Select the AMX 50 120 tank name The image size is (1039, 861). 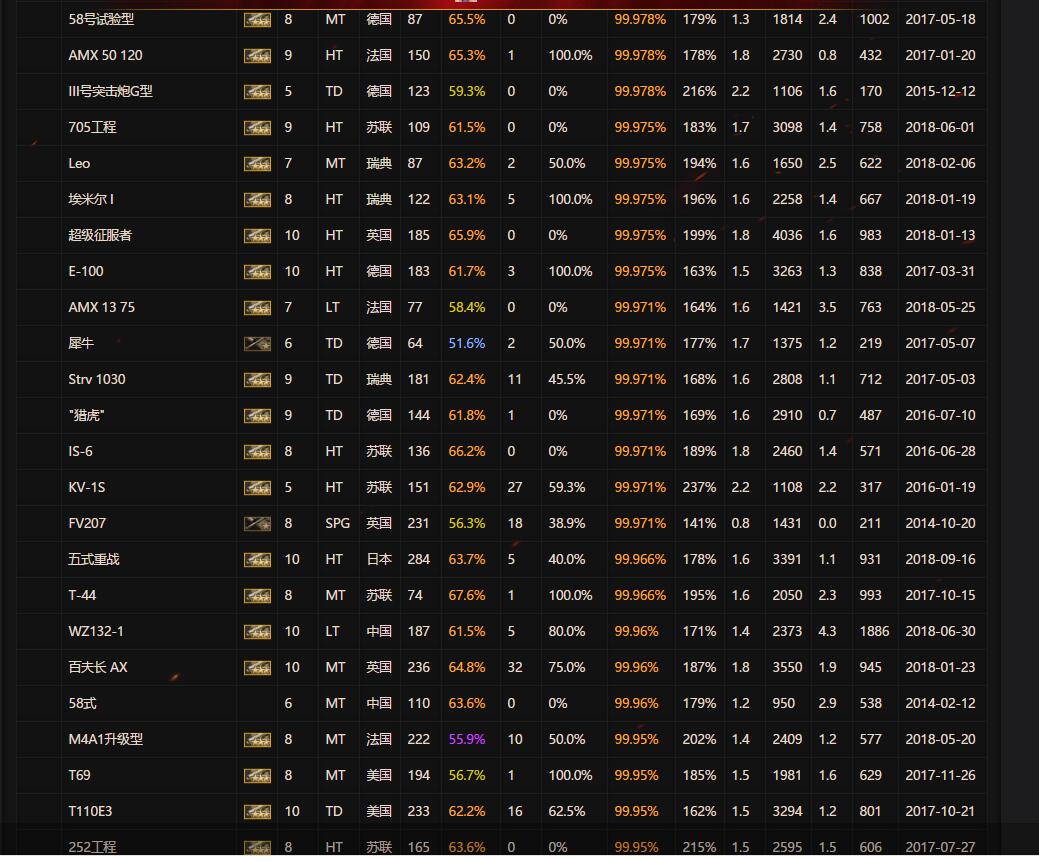click(105, 55)
